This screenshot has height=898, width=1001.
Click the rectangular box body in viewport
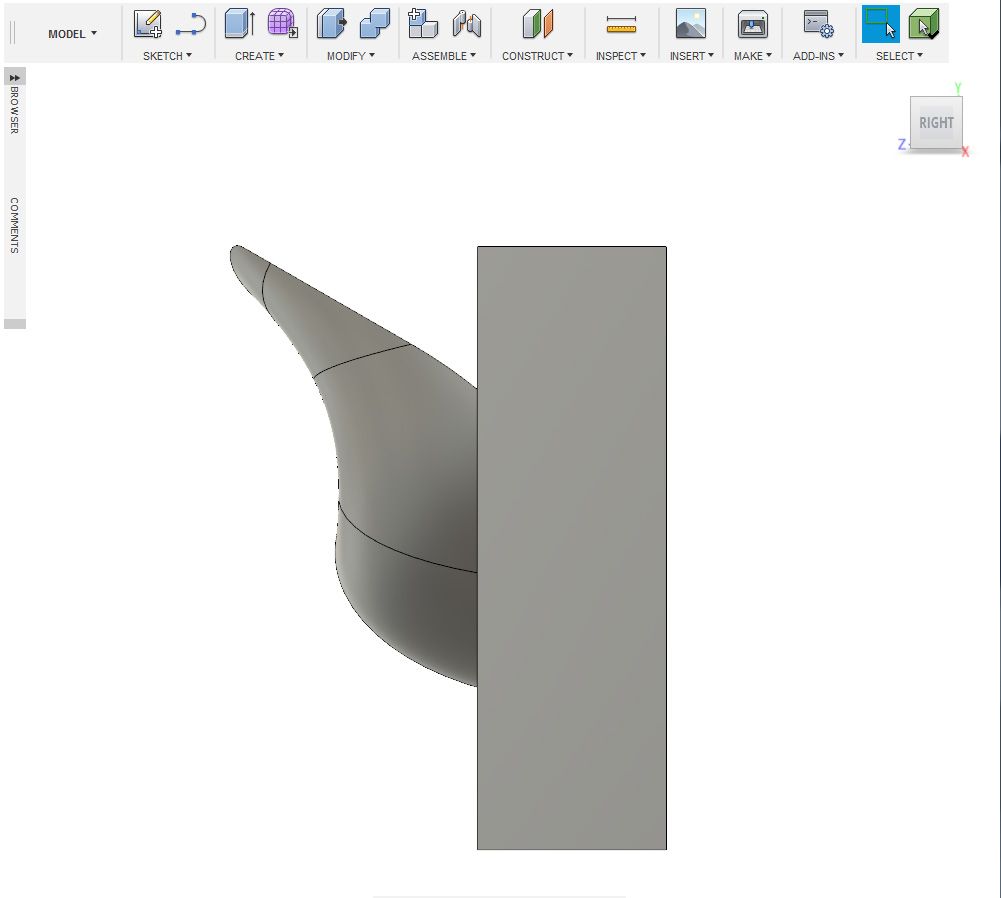(x=572, y=548)
